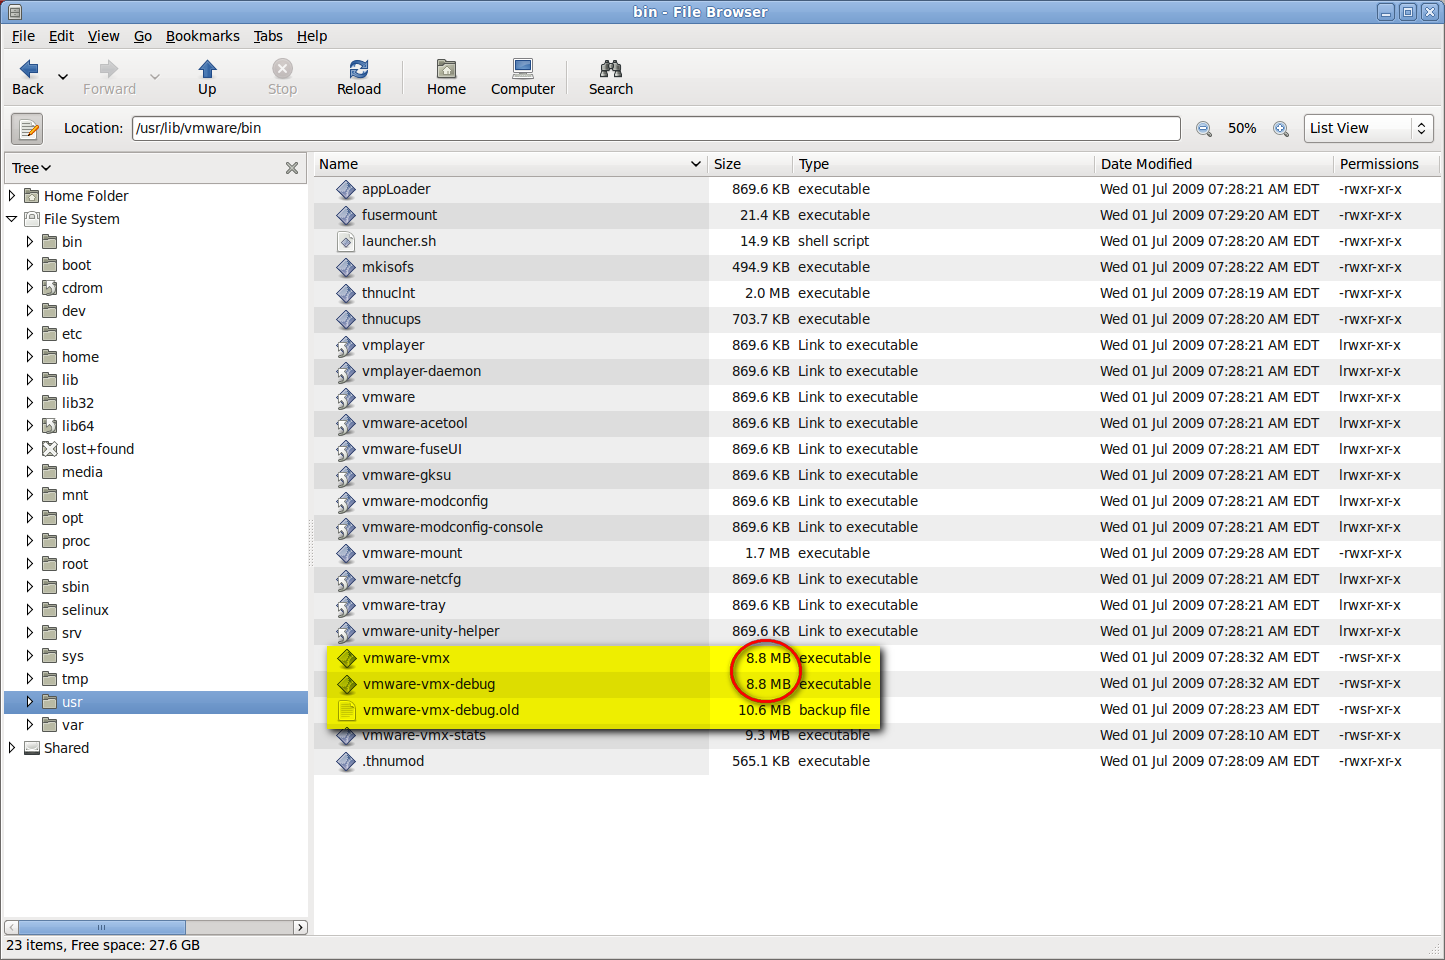Expand the var folder in tree
1445x960 pixels.
coord(30,725)
